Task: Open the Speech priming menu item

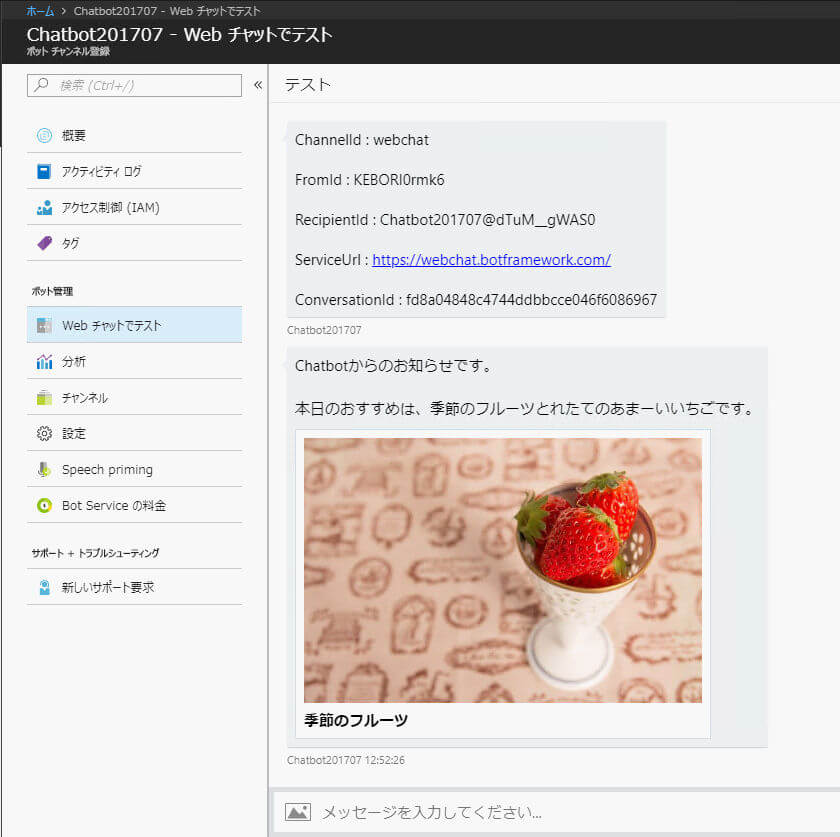Action: (x=134, y=469)
